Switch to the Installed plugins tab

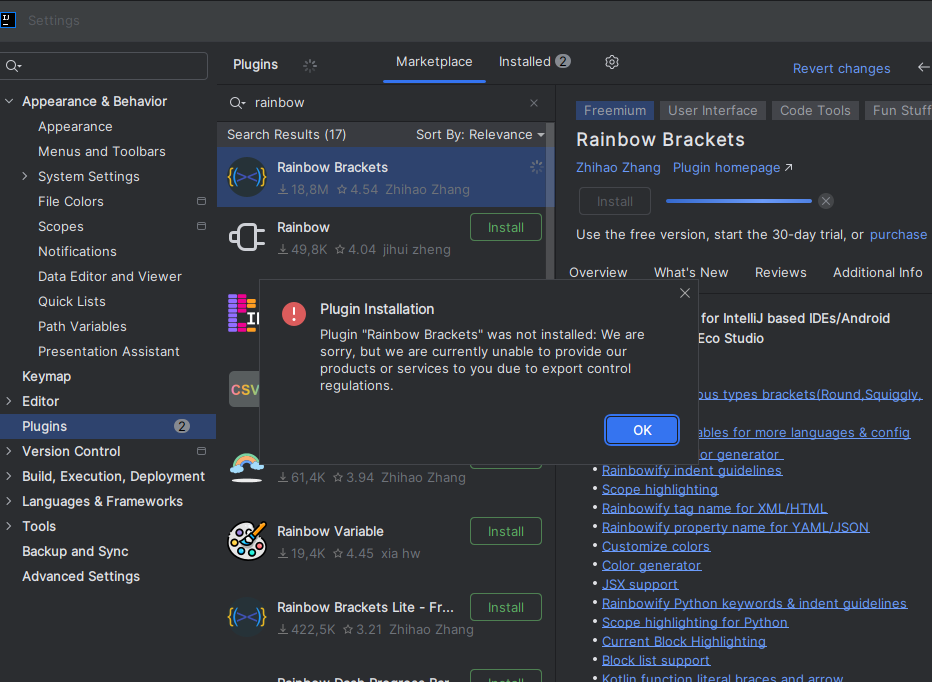click(x=534, y=62)
